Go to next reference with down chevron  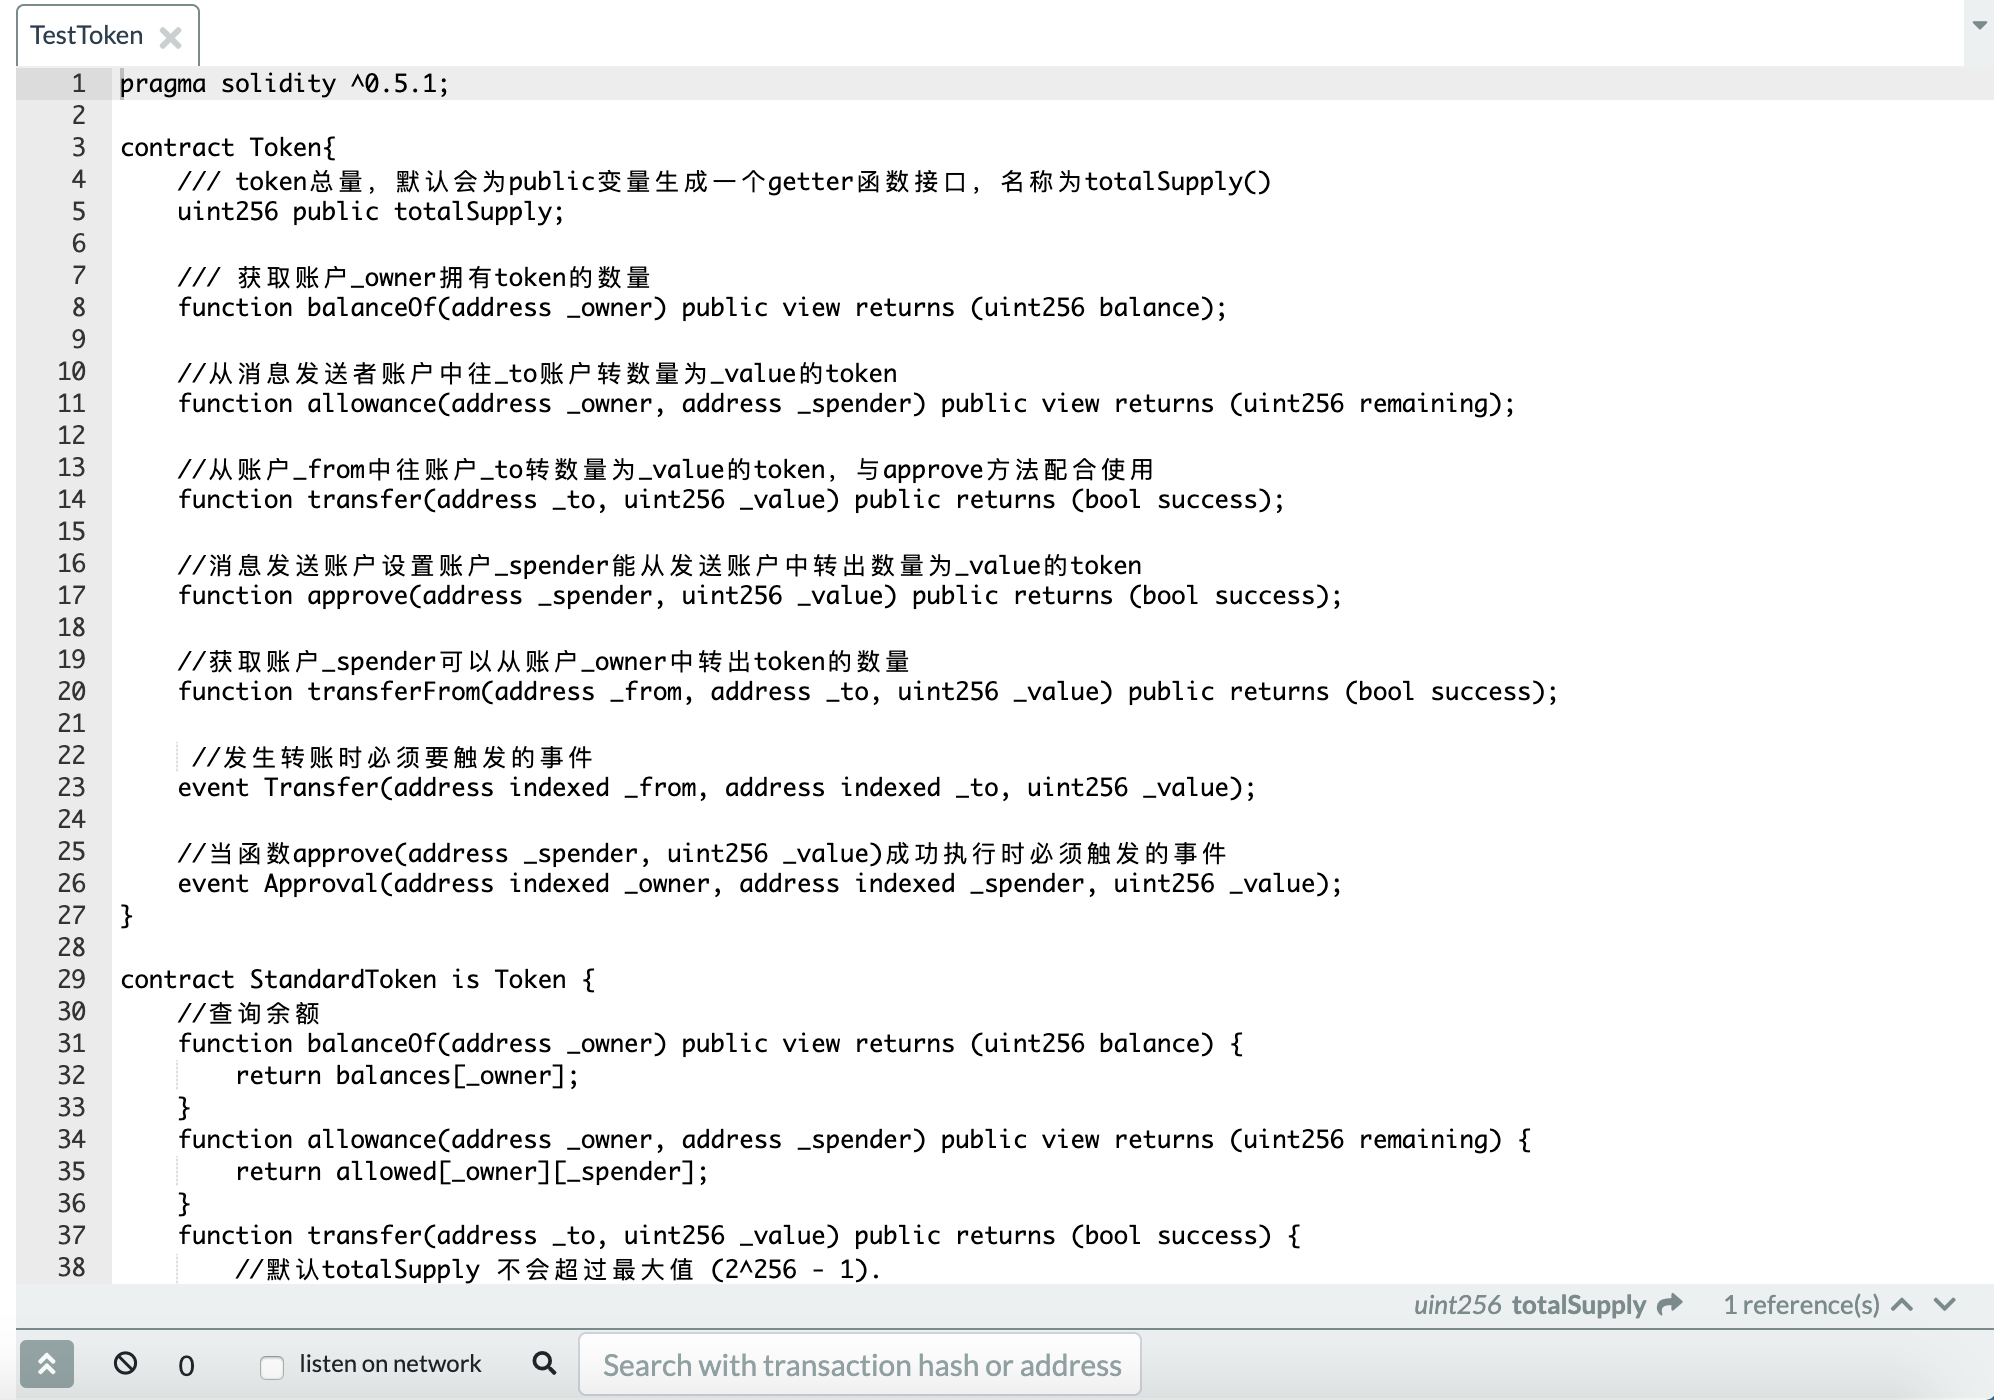1945,1304
